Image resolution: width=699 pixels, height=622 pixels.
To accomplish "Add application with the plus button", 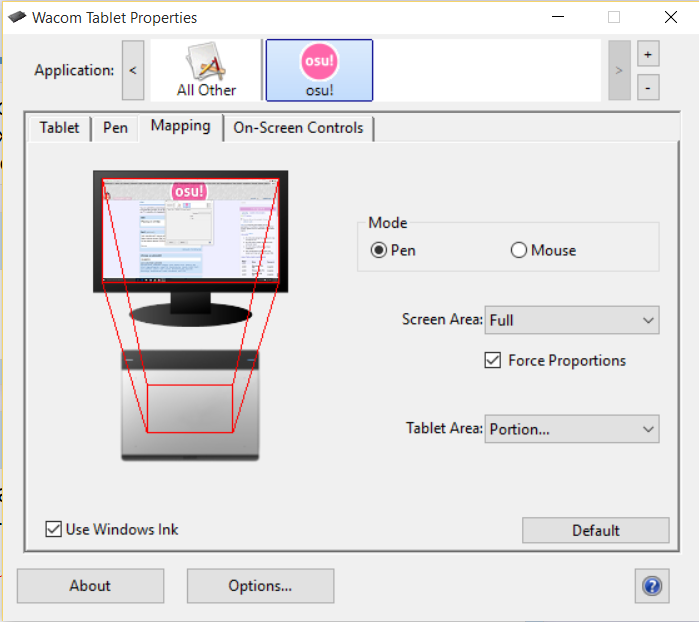I will pos(648,54).
